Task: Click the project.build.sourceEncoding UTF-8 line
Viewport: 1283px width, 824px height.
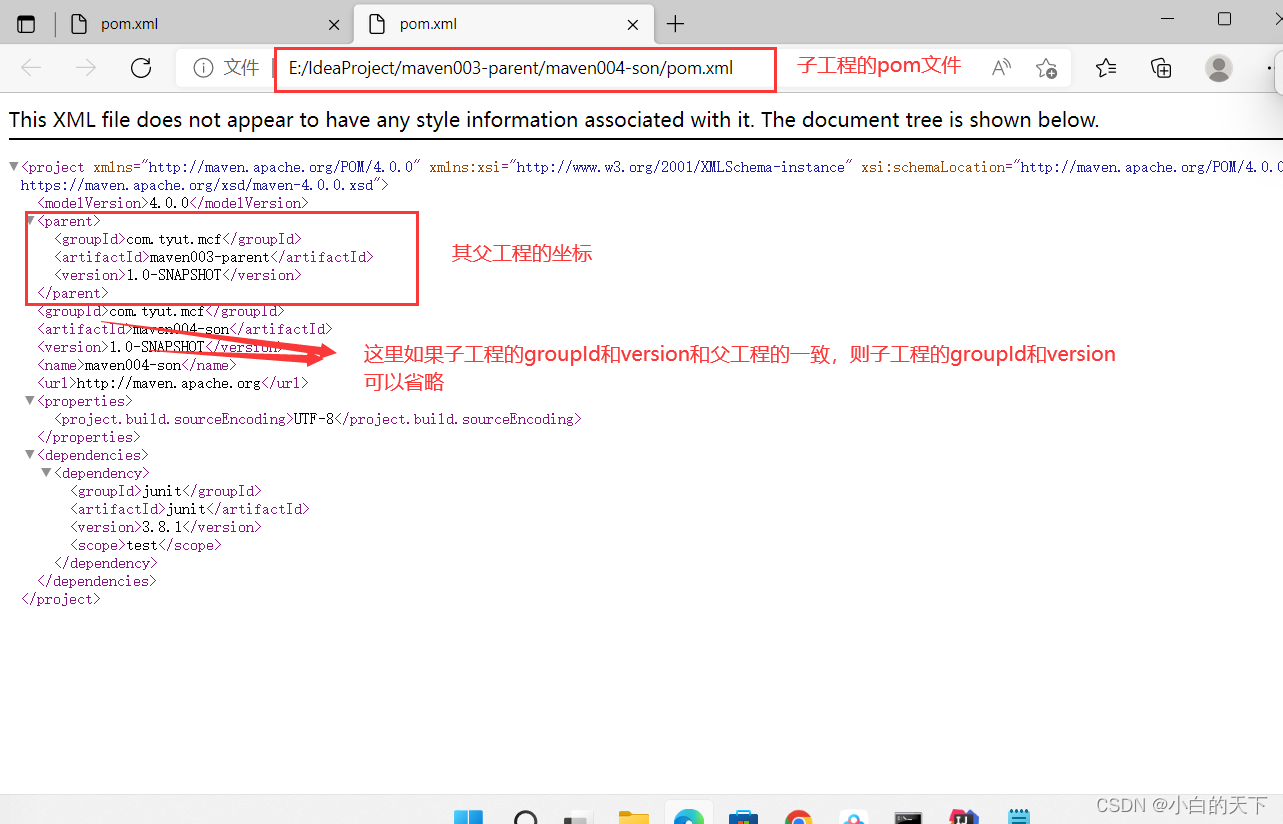Action: point(317,419)
